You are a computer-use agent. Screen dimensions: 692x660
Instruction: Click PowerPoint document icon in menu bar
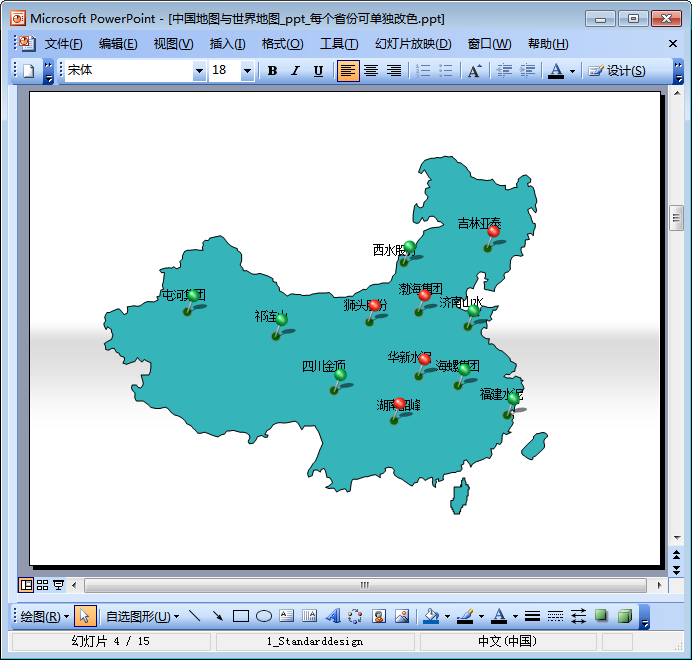pyautogui.click(x=27, y=43)
